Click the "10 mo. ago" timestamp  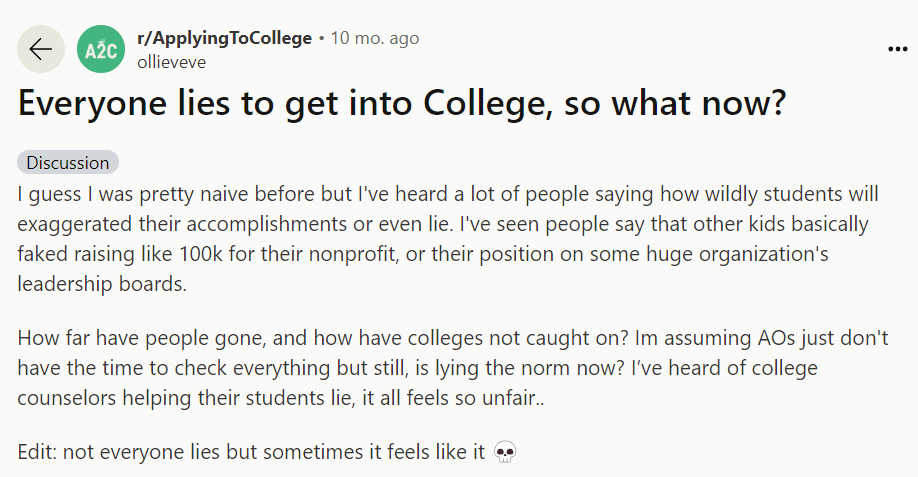pyautogui.click(x=375, y=38)
